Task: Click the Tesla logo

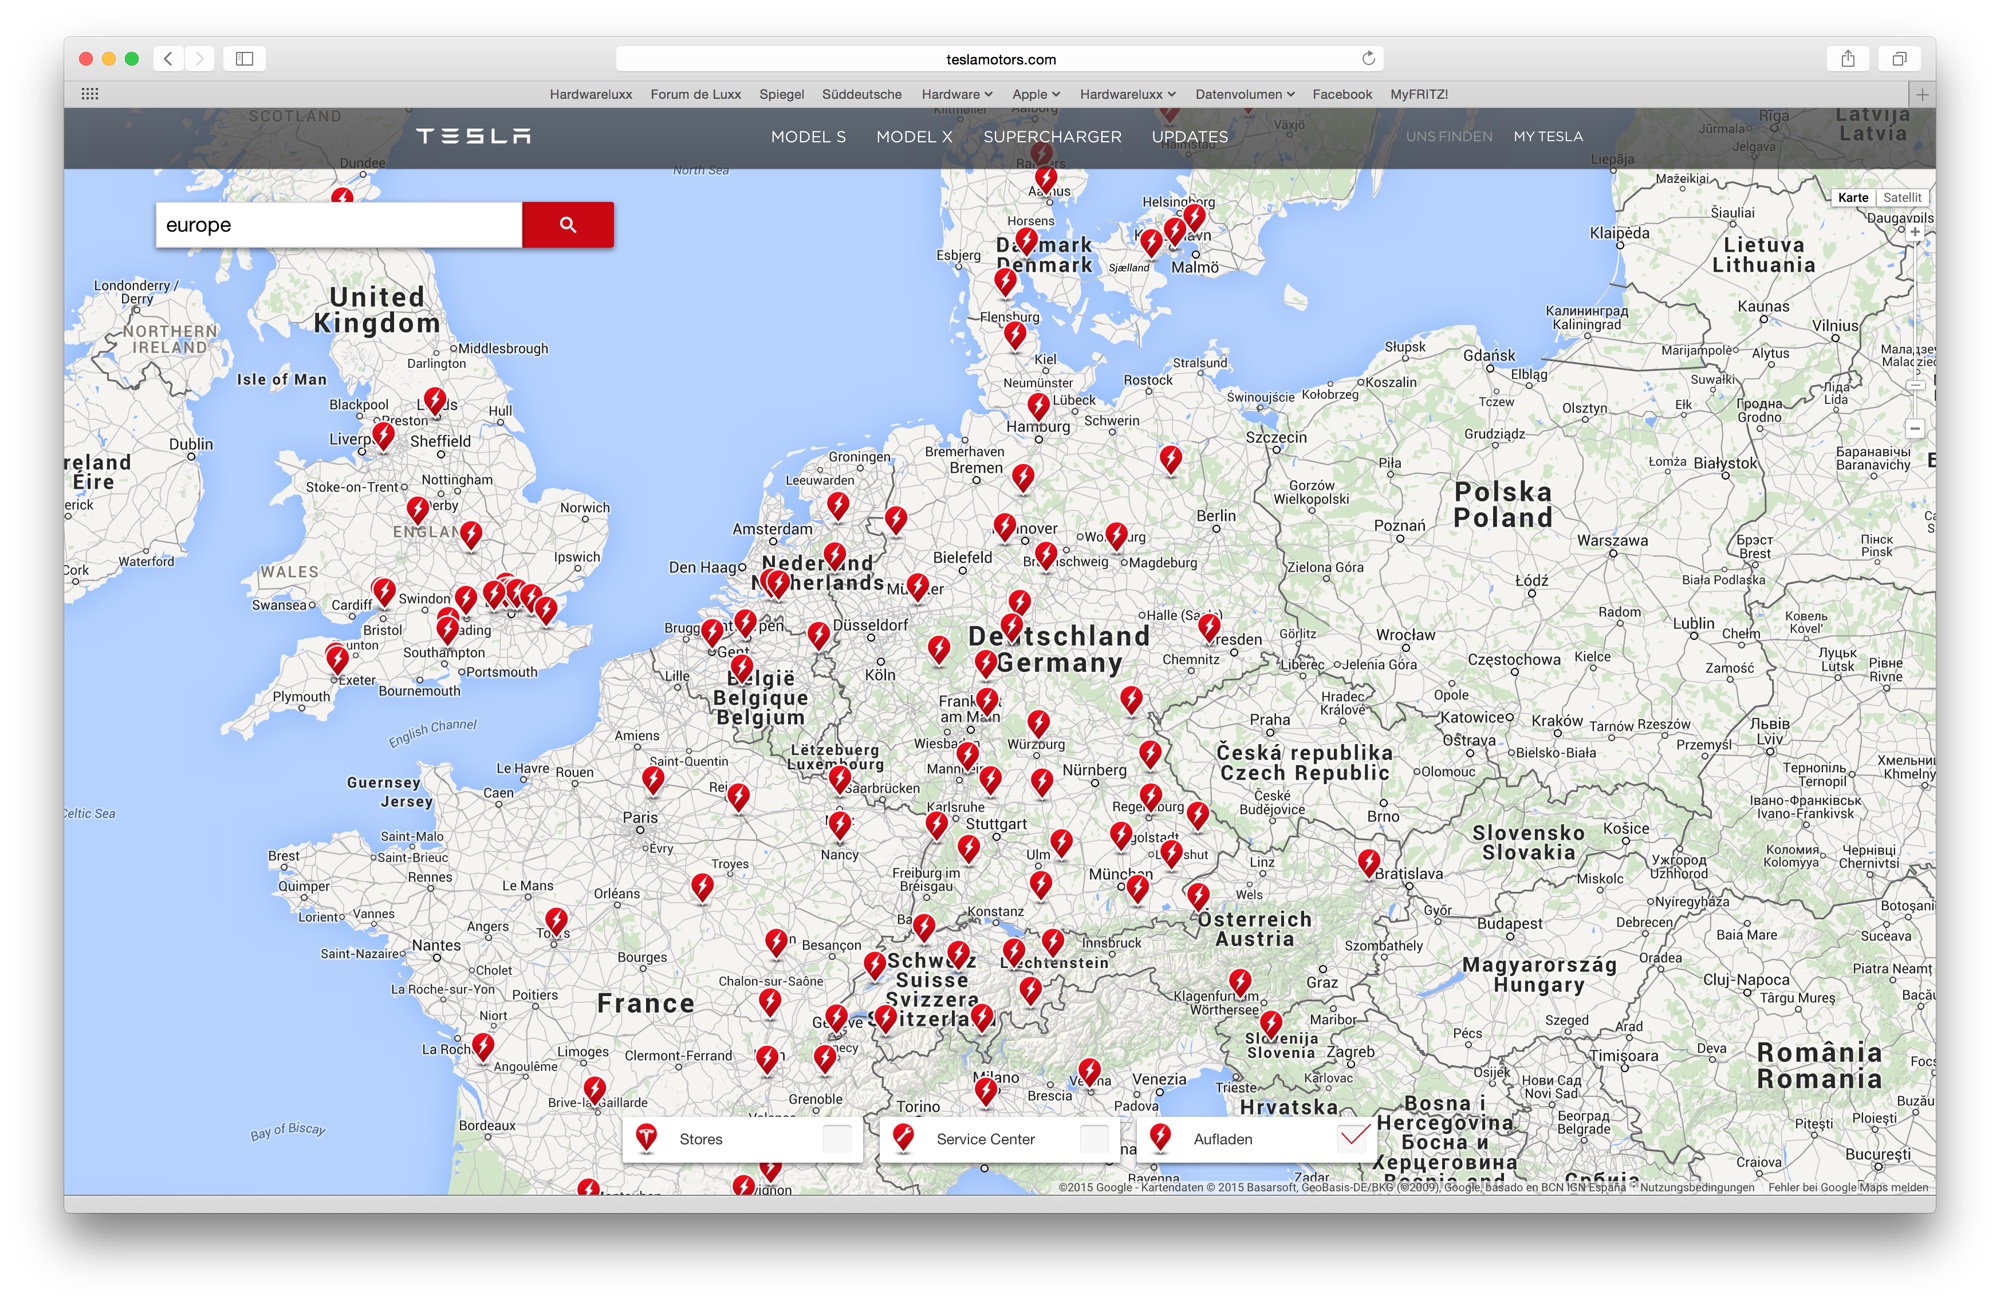Action: point(474,136)
